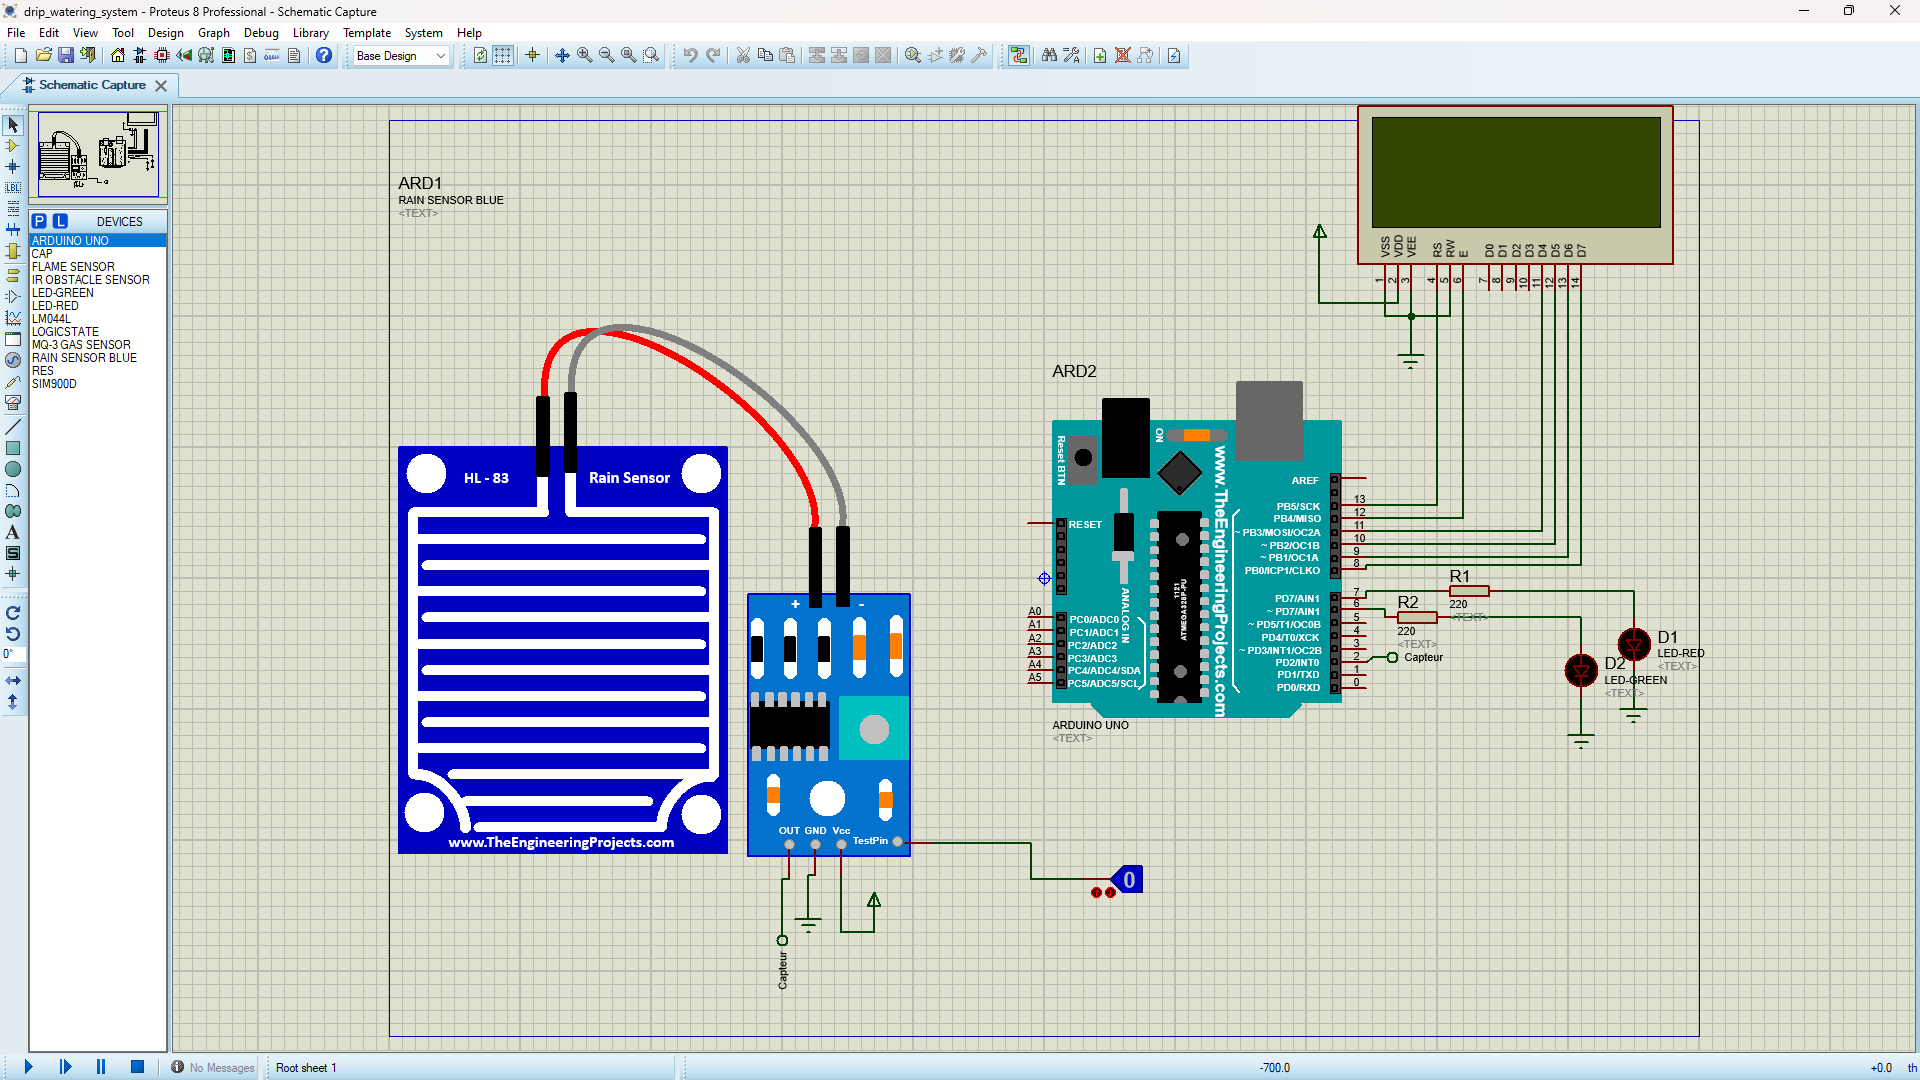Click the Play simulation button
The width and height of the screenshot is (1920, 1080).
tap(28, 1067)
